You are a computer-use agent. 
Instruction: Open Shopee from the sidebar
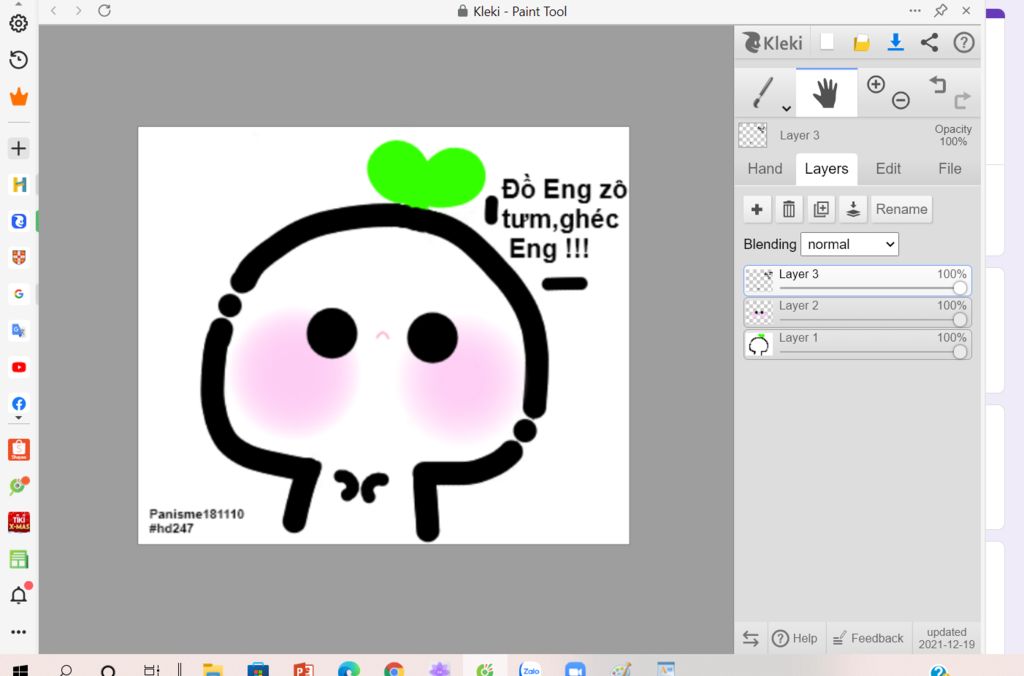(x=19, y=449)
